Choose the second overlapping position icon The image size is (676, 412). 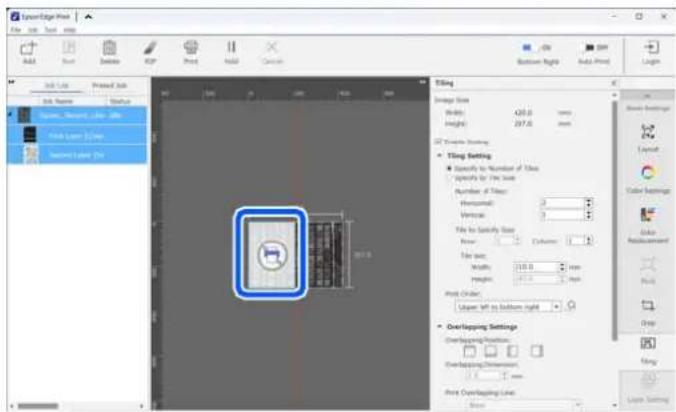pos(491,351)
